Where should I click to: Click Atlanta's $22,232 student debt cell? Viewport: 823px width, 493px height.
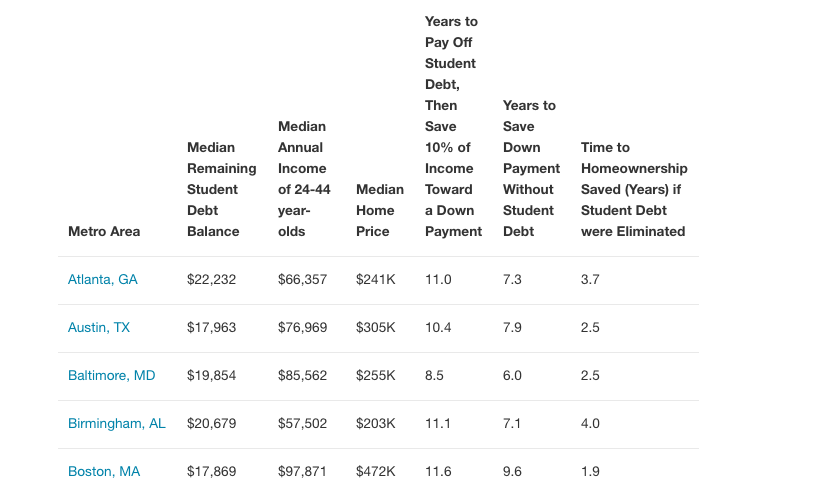(x=211, y=280)
